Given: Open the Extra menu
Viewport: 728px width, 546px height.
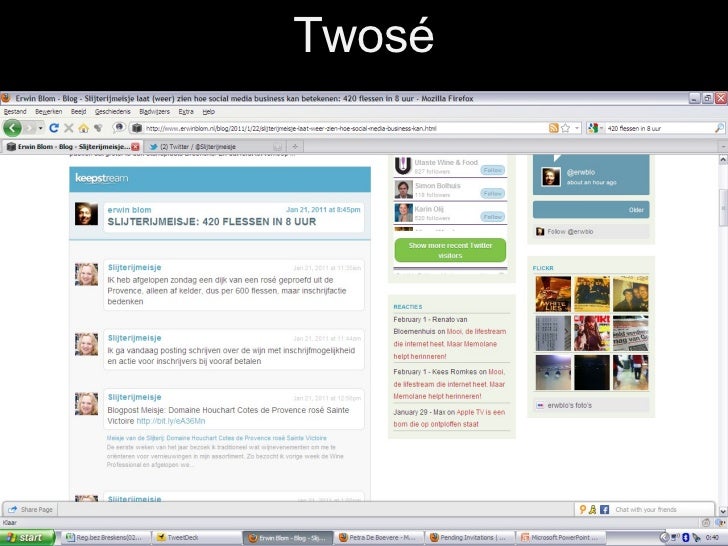Looking at the screenshot, I should point(186,112).
